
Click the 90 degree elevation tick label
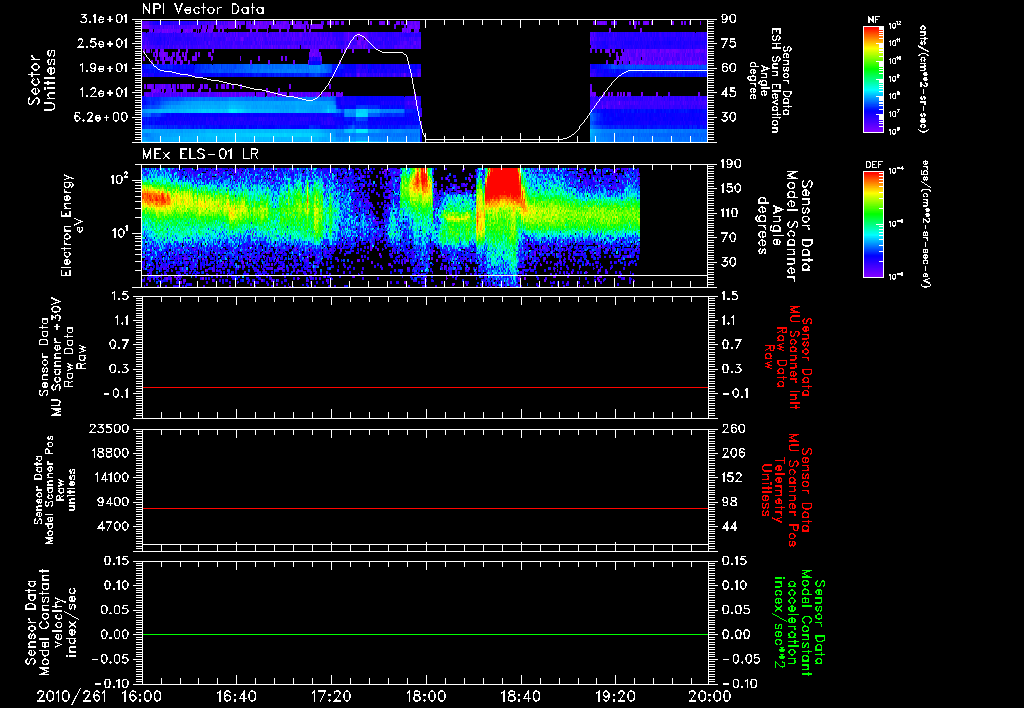(728, 19)
